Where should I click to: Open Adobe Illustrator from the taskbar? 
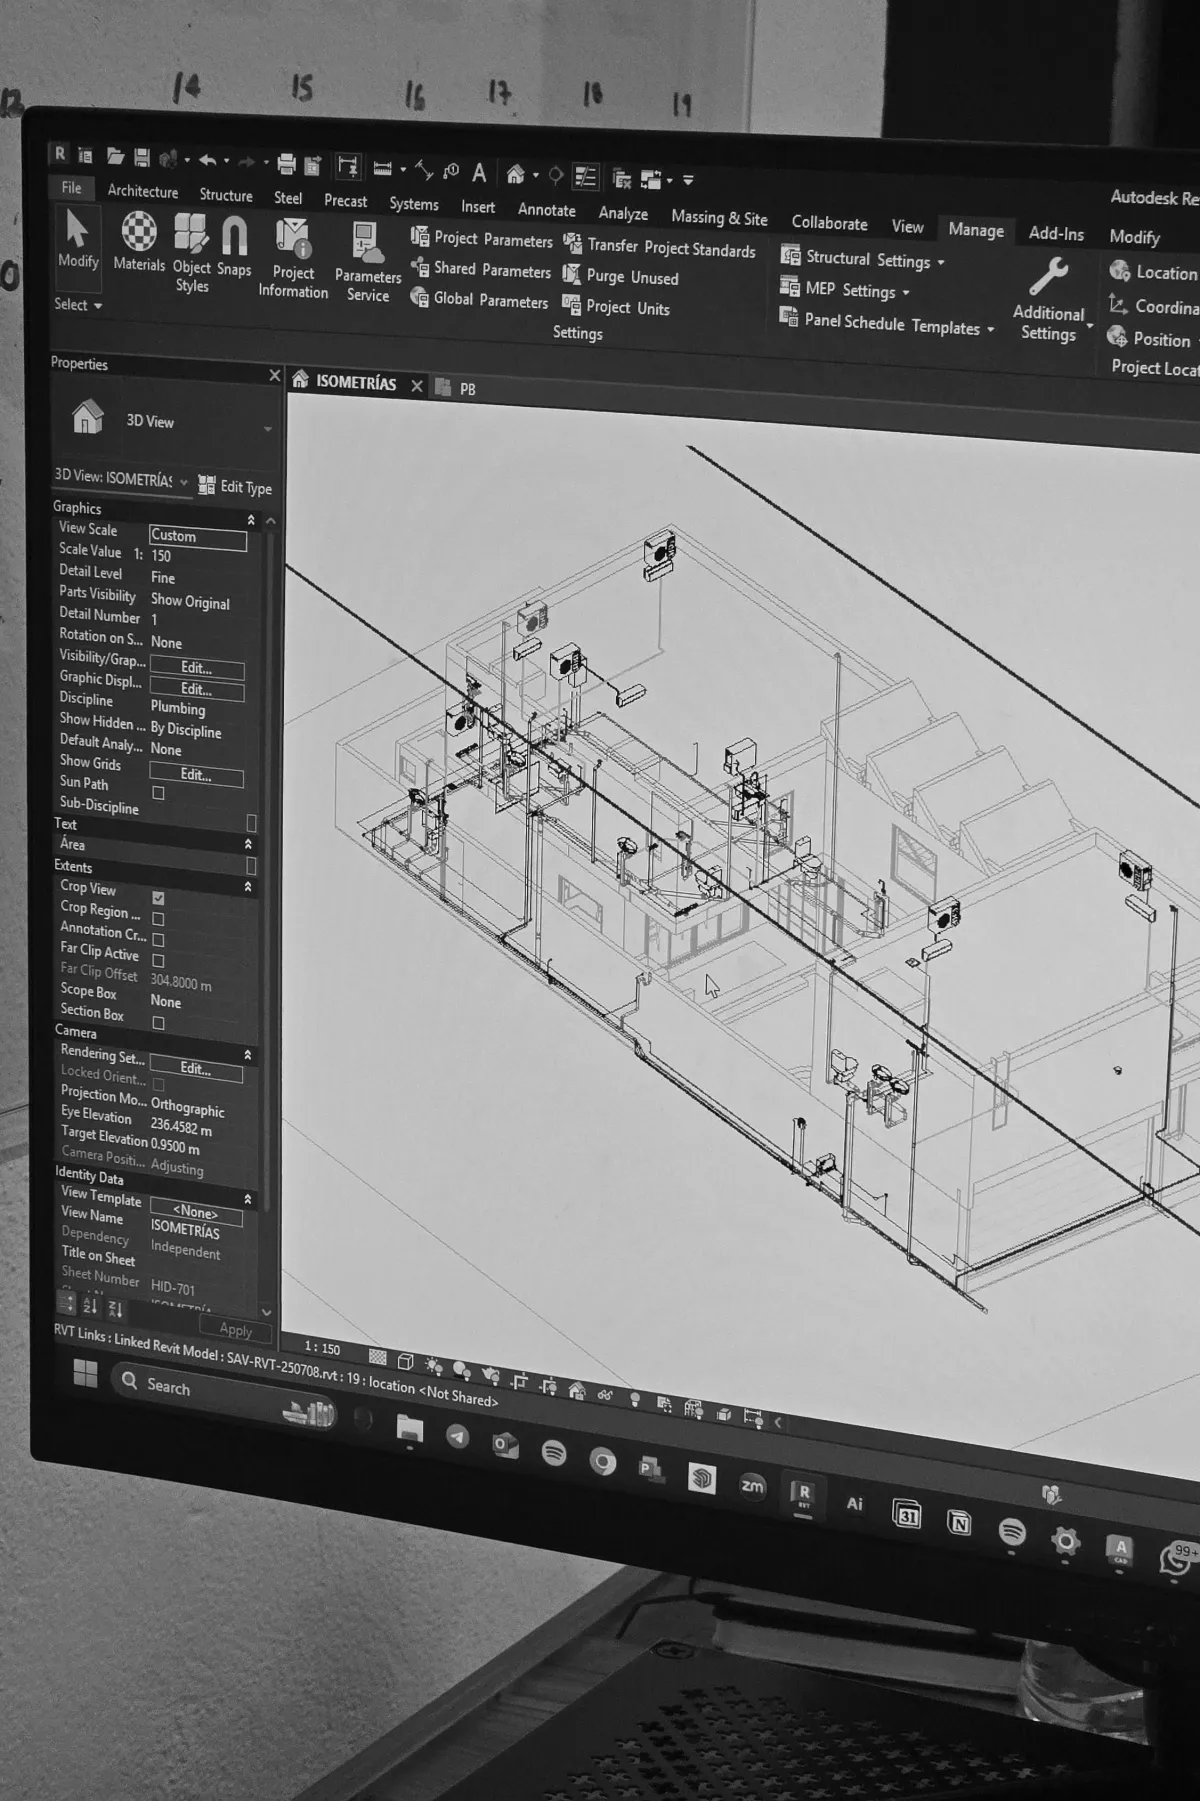click(854, 1503)
